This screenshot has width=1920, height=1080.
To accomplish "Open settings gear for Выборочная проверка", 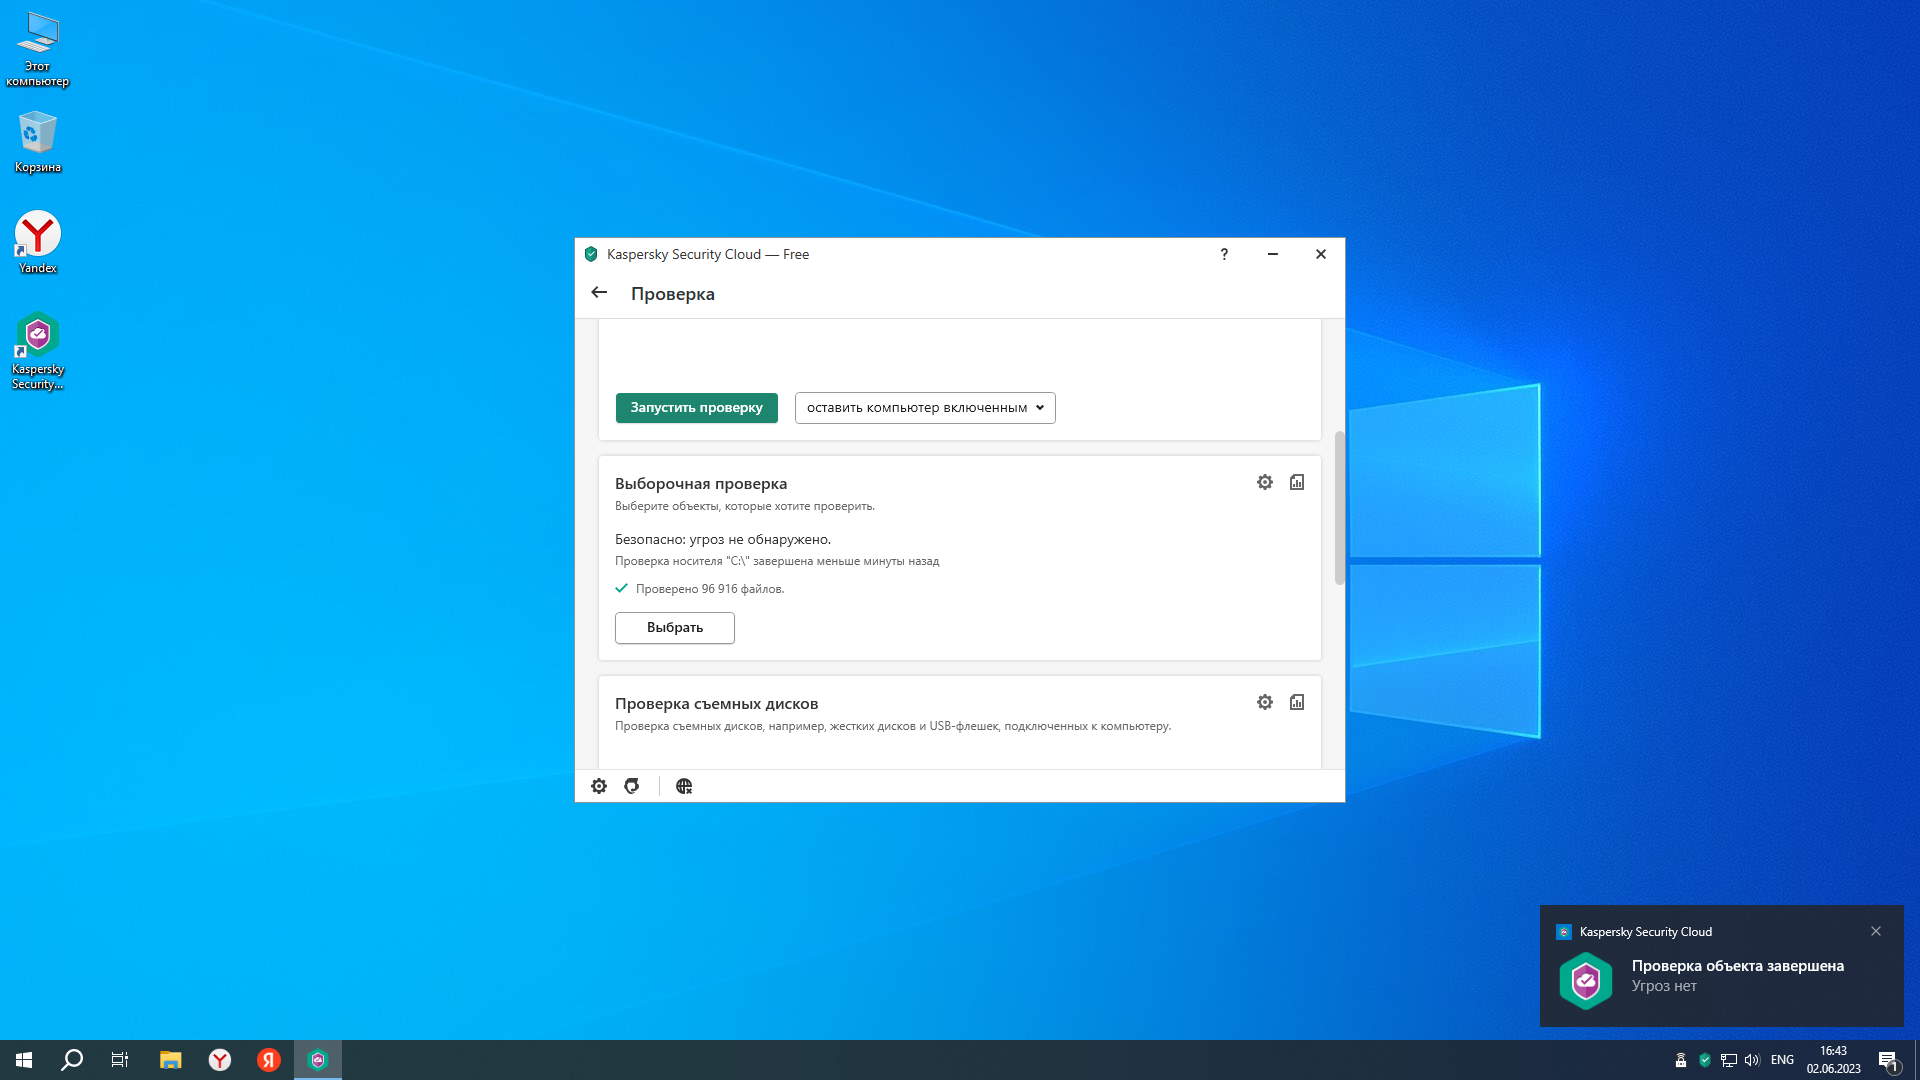I will (x=1265, y=482).
